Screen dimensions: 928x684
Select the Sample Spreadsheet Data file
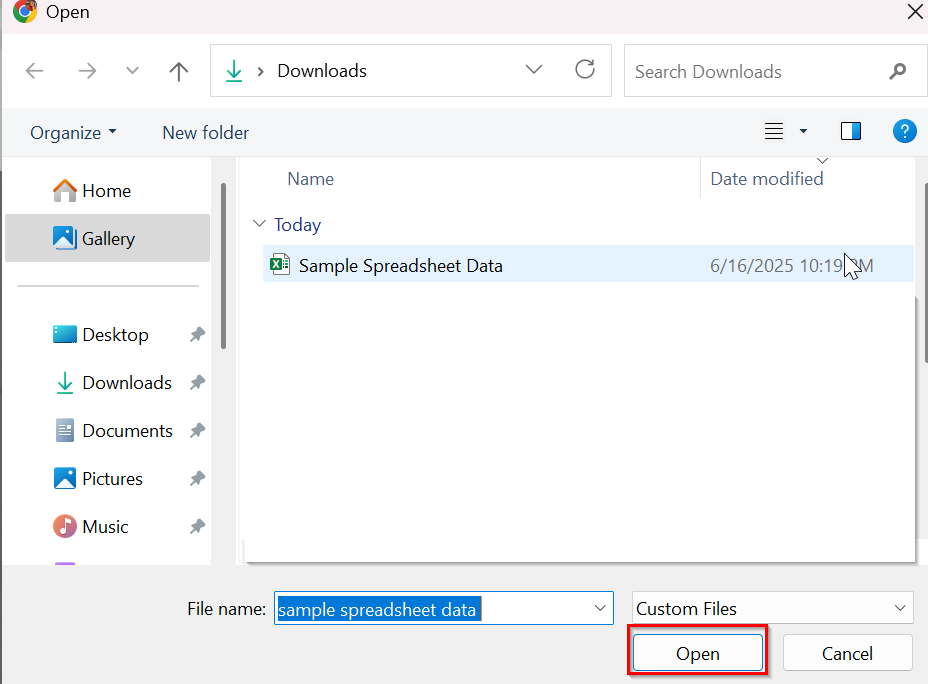[x=588, y=265]
